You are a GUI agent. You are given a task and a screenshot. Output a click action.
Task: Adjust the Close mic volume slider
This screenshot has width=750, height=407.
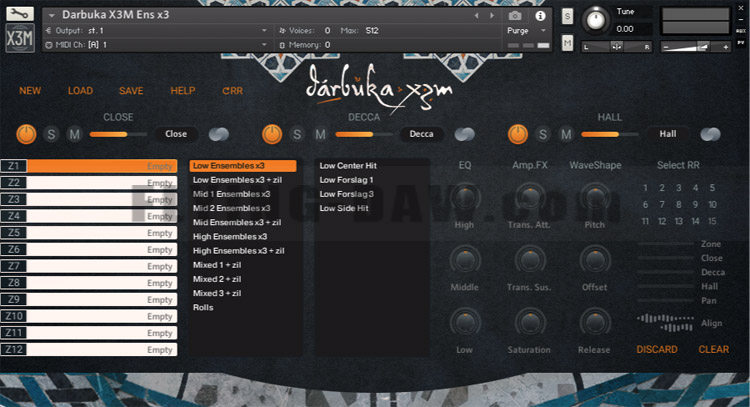click(118, 134)
